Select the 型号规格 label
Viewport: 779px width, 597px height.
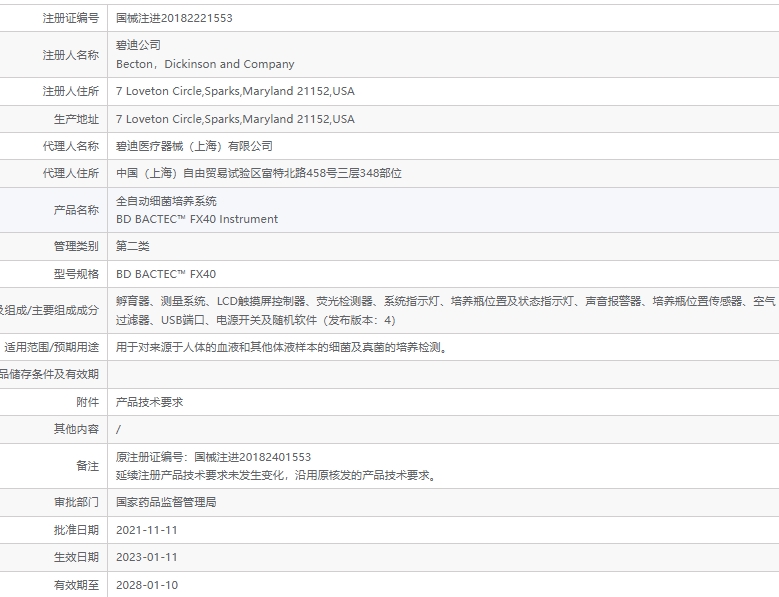coord(76,274)
